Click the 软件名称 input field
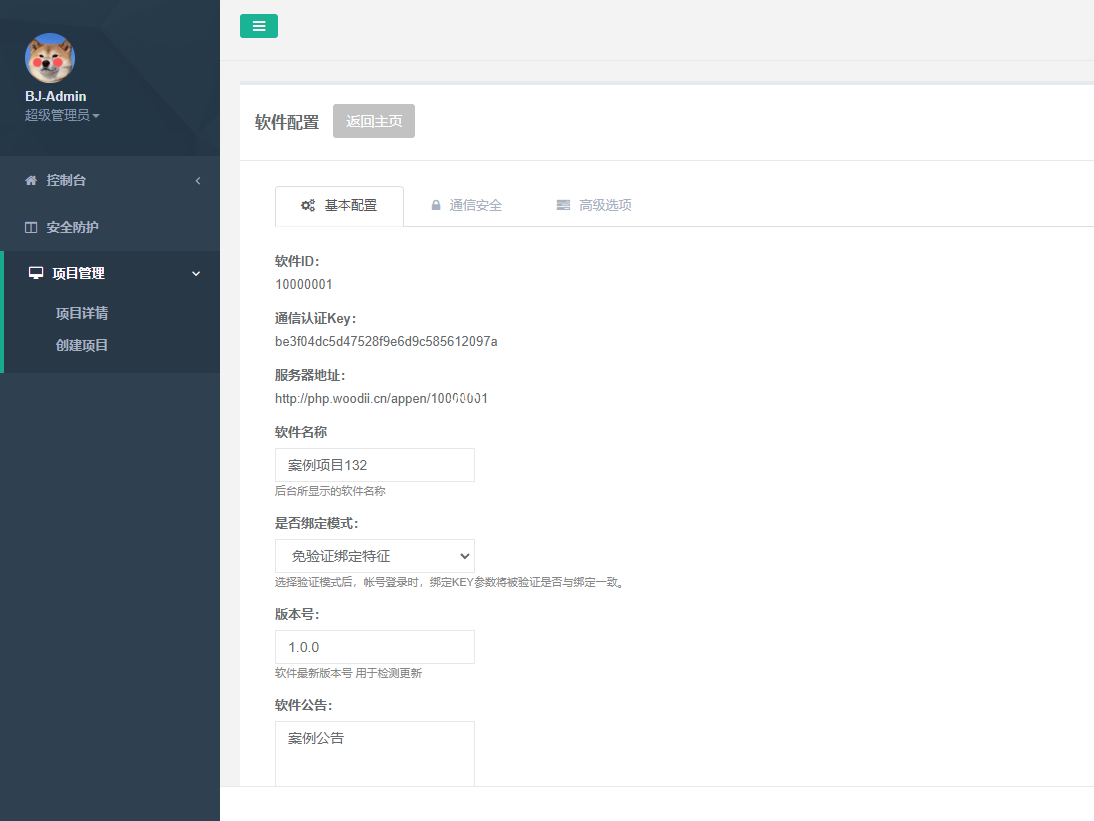Viewport: 1094px width, 821px height. tap(374, 465)
